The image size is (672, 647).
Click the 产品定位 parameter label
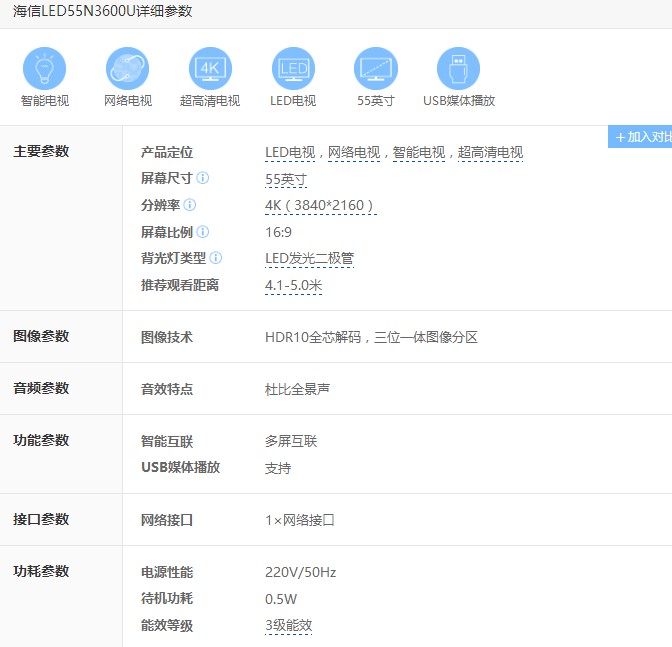click(167, 153)
